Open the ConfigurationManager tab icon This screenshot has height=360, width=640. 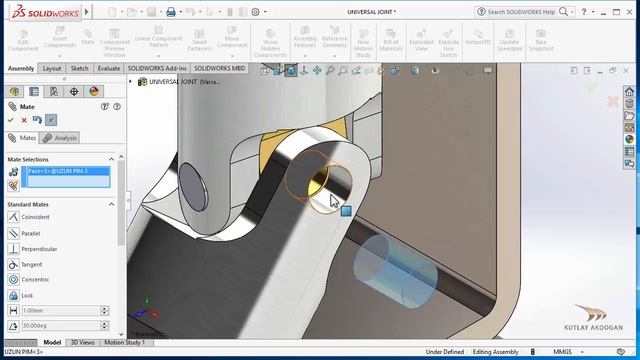point(54,91)
